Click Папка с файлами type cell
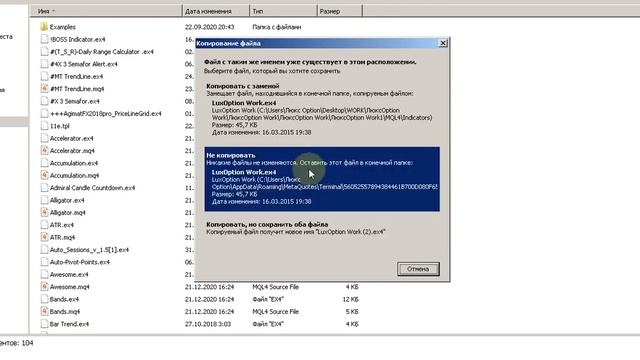 click(277, 27)
